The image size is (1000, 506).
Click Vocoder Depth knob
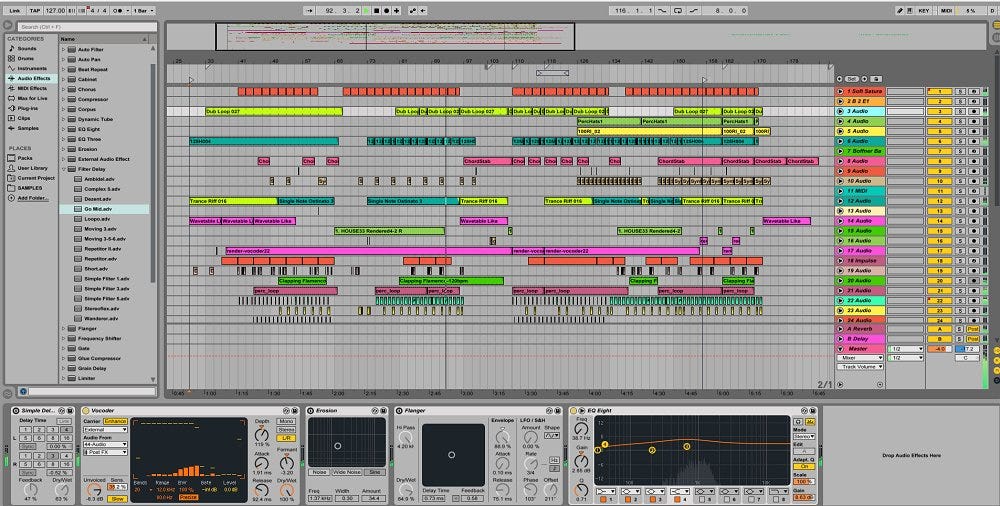point(262,433)
